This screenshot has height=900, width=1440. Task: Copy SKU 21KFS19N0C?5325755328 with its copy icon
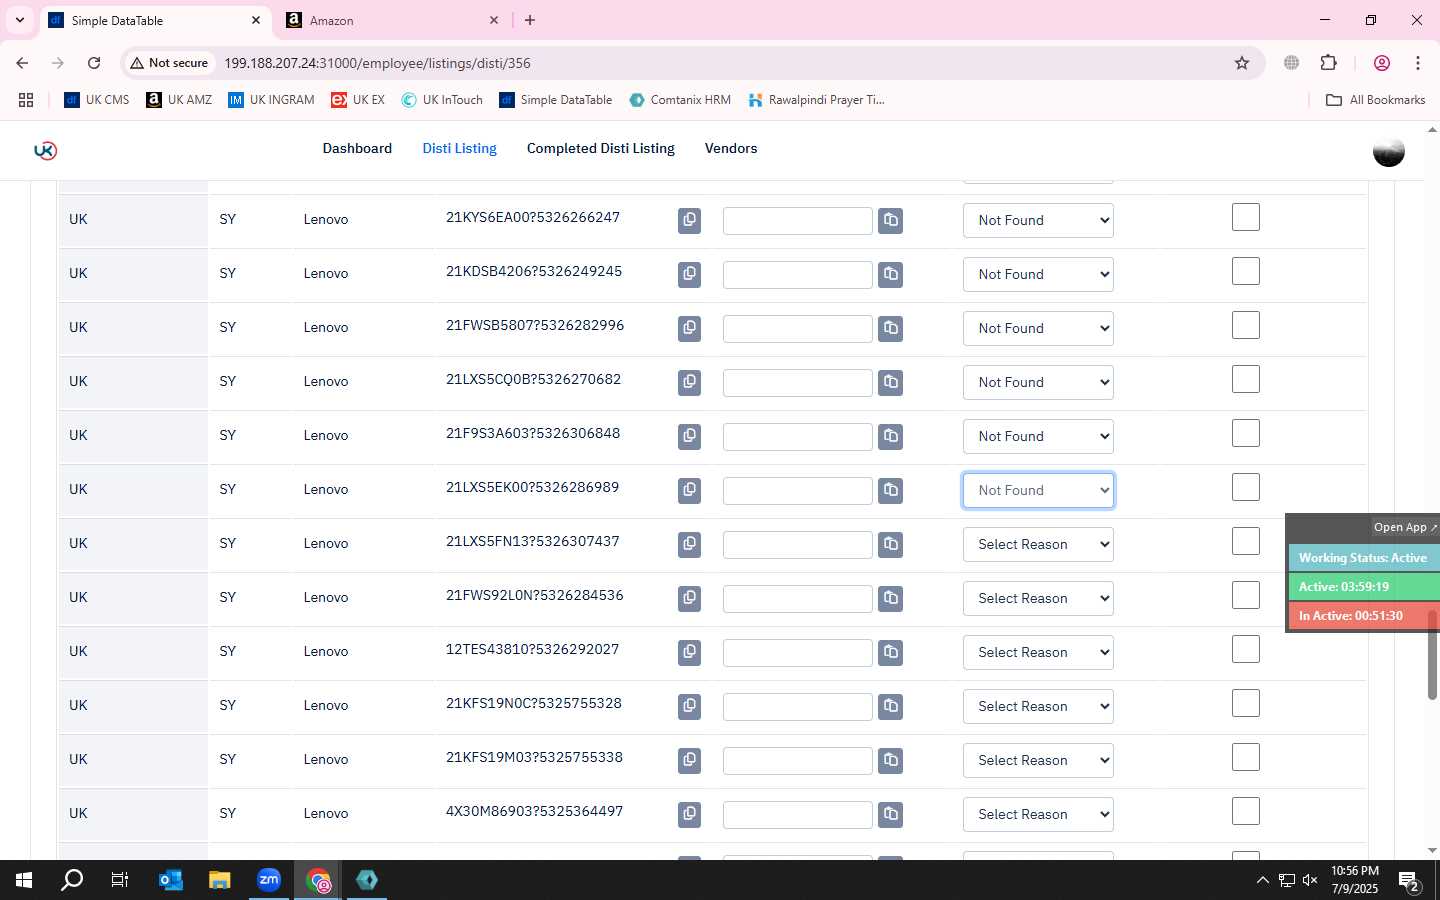click(689, 706)
